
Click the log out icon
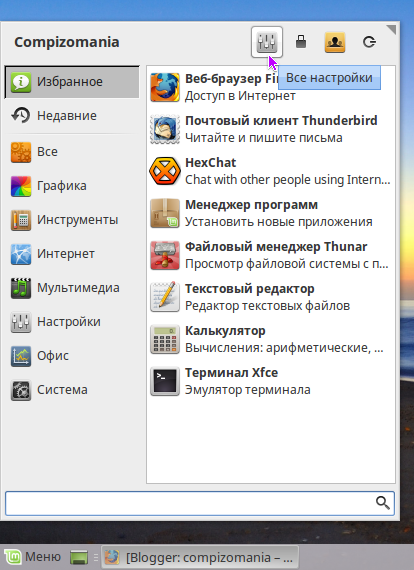pyautogui.click(x=369, y=42)
